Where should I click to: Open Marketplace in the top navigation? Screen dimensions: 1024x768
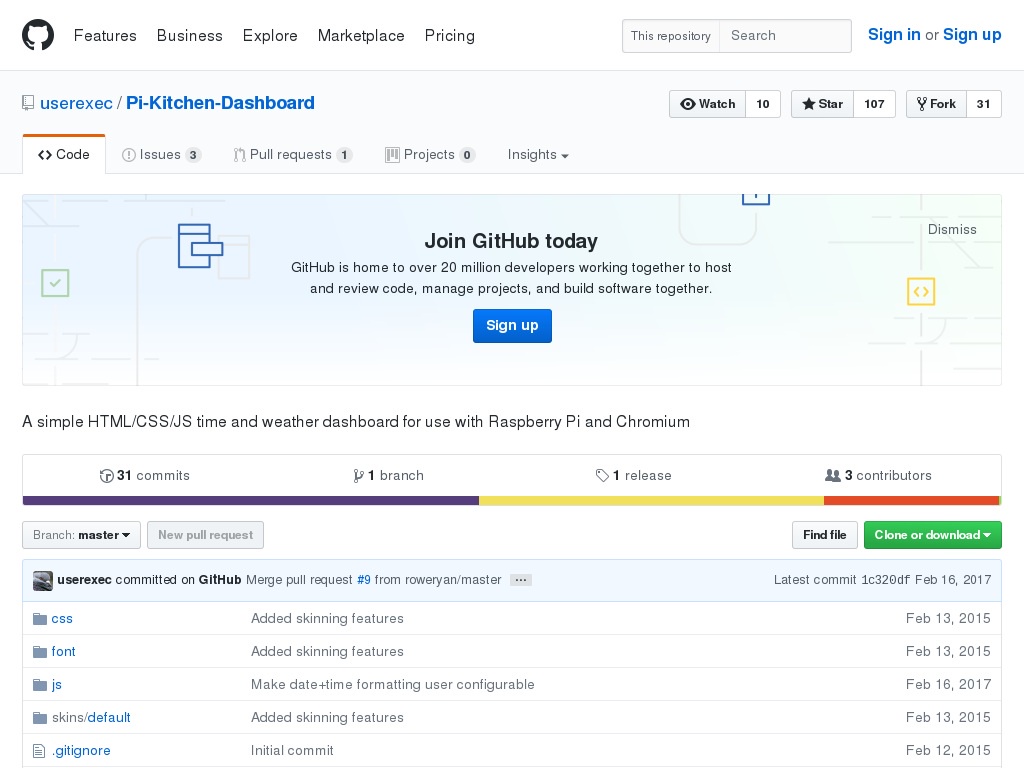click(x=361, y=35)
